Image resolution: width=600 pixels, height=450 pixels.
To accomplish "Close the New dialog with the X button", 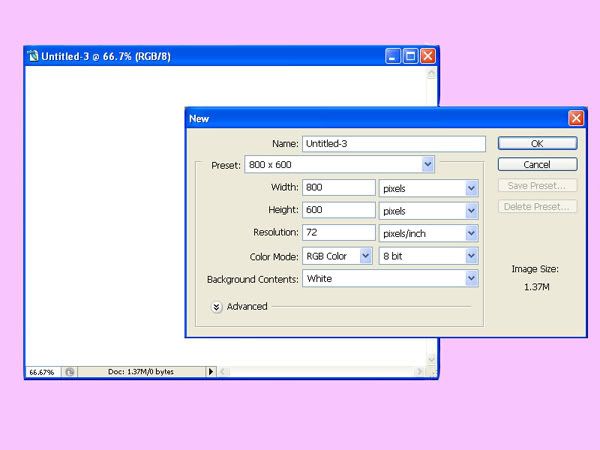I will coord(576,118).
